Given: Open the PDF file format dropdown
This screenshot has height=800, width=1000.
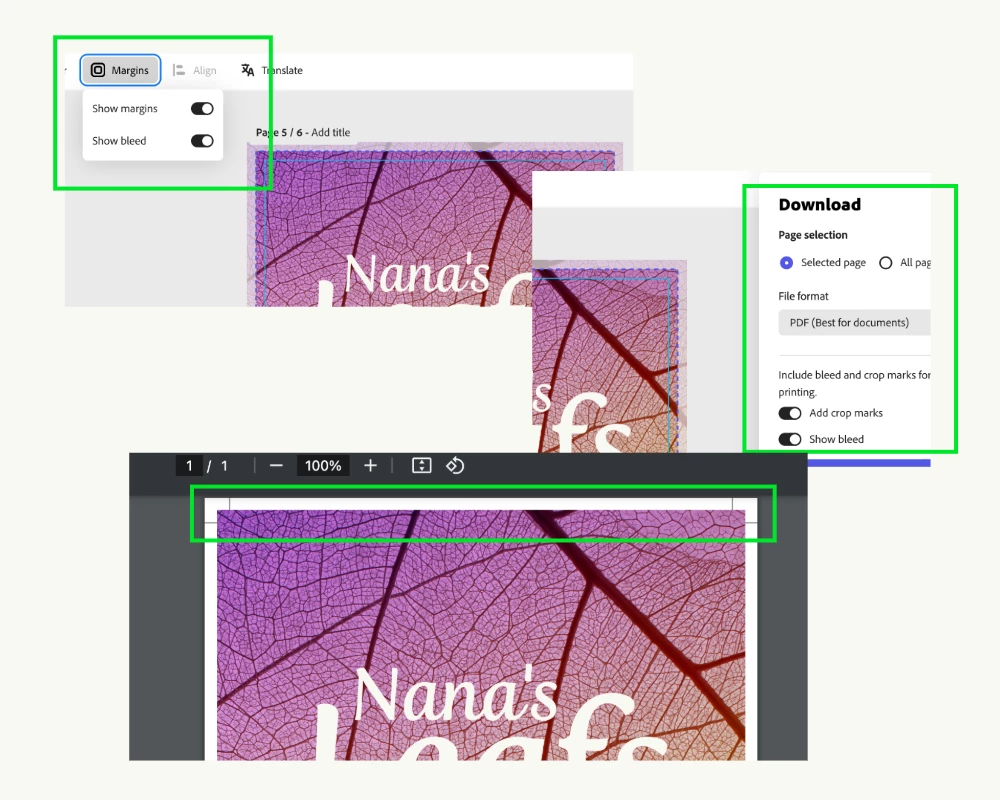Looking at the screenshot, I should click(854, 322).
